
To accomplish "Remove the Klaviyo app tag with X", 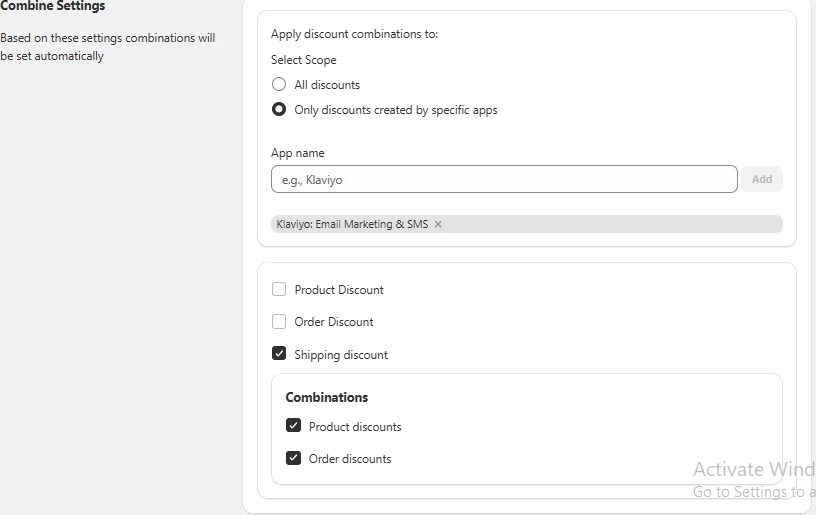I will (x=438, y=224).
